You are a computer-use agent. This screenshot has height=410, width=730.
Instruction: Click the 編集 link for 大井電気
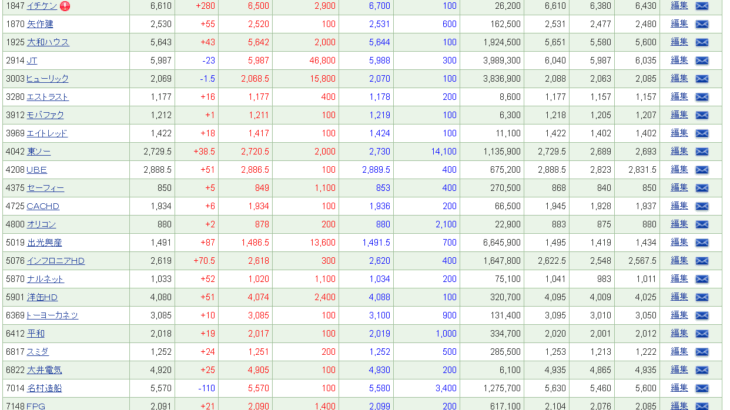pyautogui.click(x=679, y=369)
